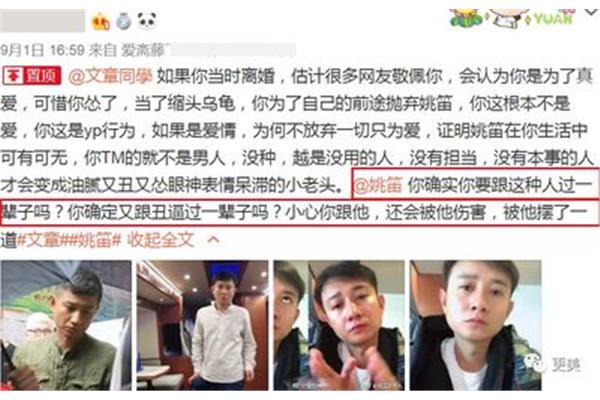Click the 9月1日 16:59 post timestamp

click(42, 50)
